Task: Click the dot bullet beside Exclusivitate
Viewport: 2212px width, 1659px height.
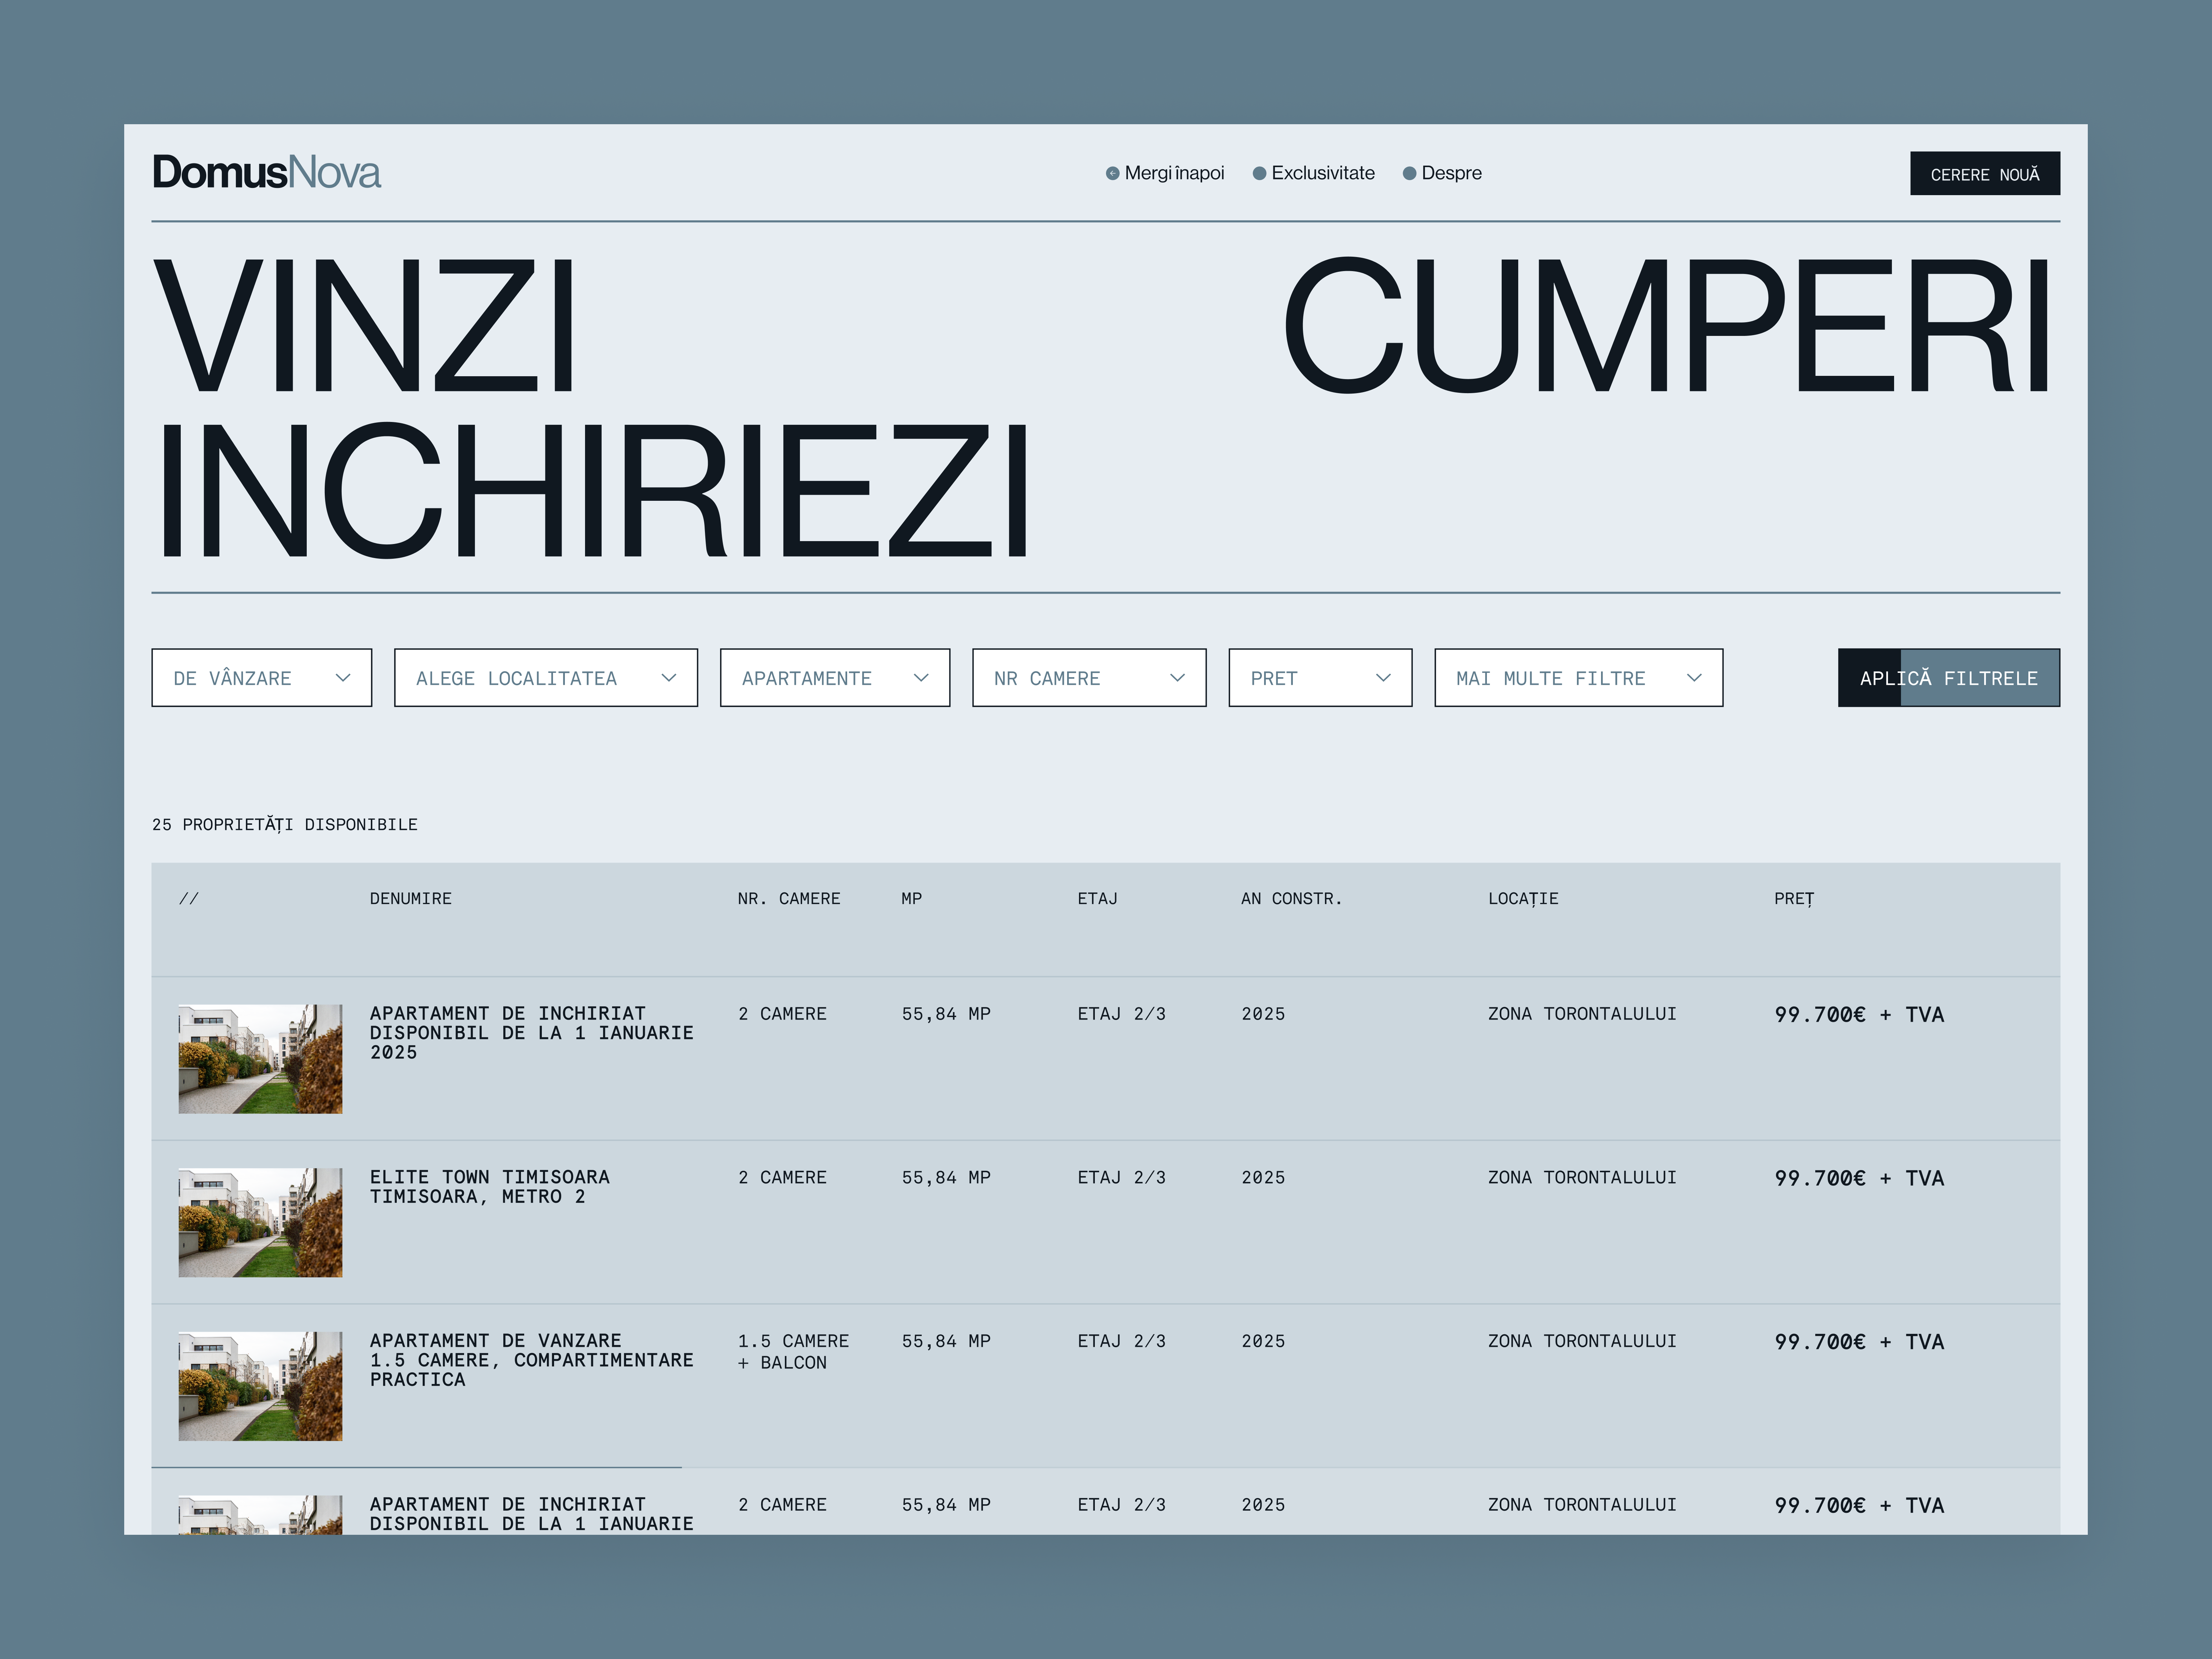Action: [1260, 174]
